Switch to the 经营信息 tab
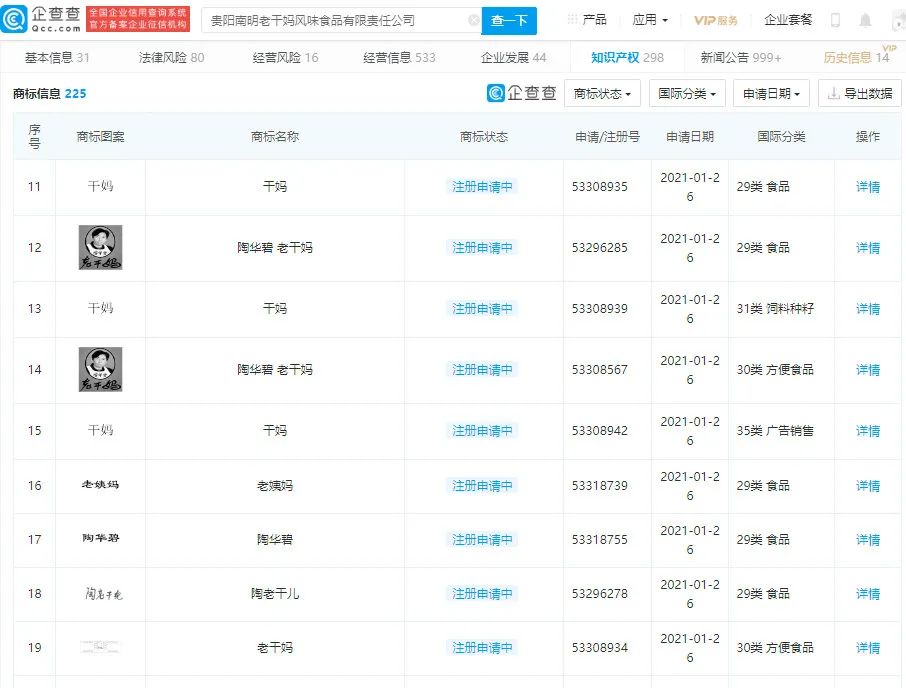This screenshot has width=906, height=688. (399, 57)
